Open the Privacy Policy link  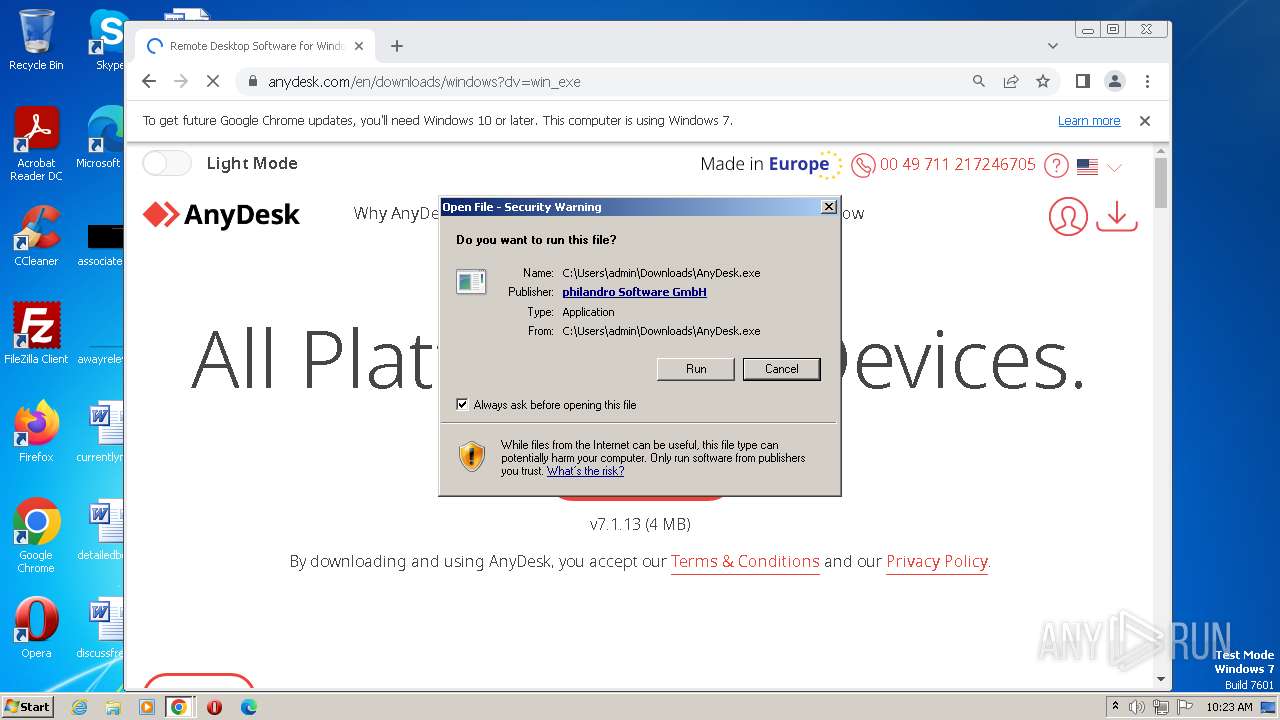point(937,561)
